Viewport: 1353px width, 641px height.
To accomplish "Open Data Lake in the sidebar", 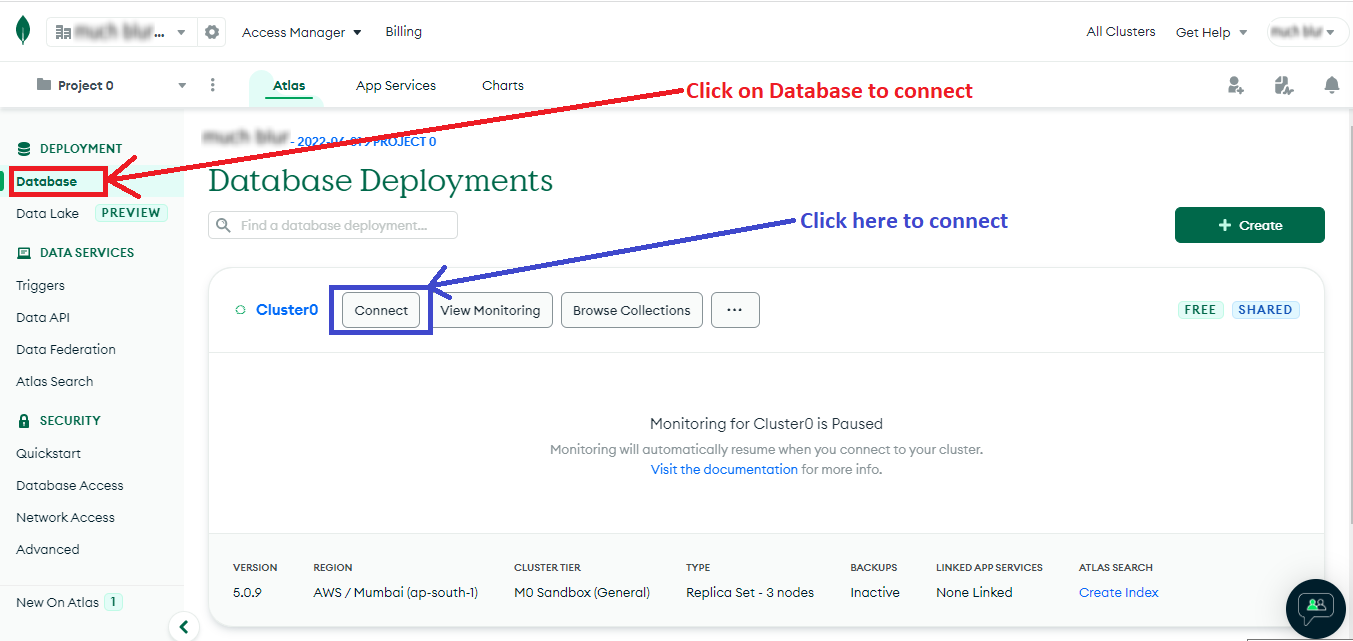I will click(47, 213).
